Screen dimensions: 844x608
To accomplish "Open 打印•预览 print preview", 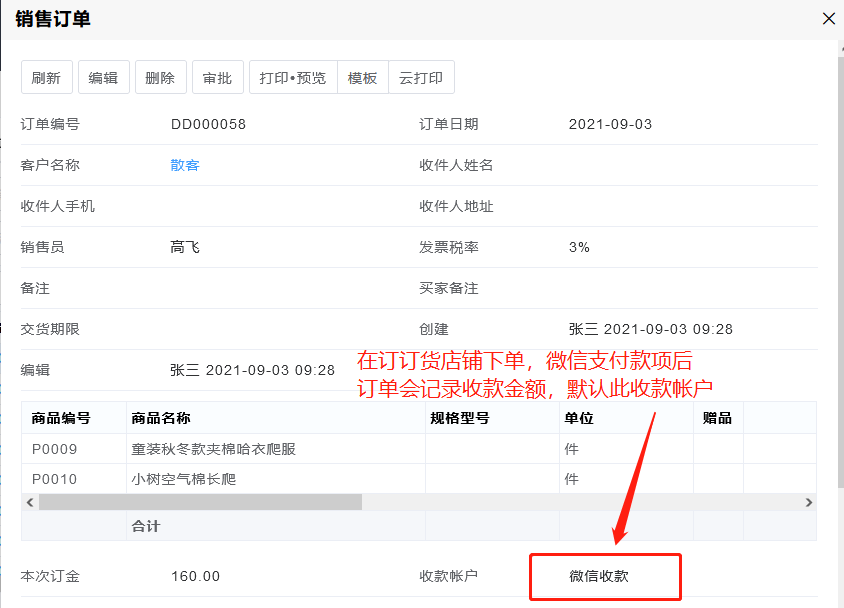I will (292, 78).
